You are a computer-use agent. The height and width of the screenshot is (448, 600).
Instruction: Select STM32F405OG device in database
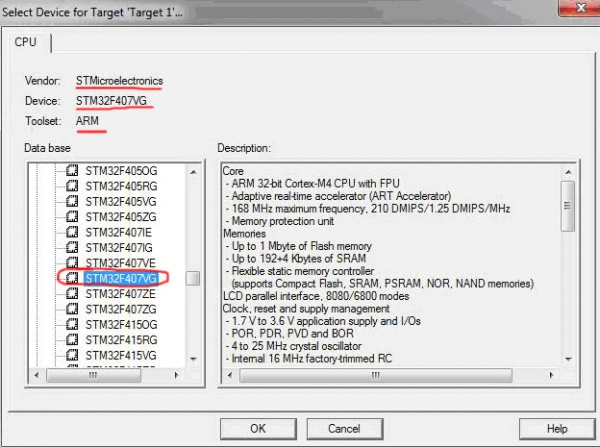[x=121, y=171]
